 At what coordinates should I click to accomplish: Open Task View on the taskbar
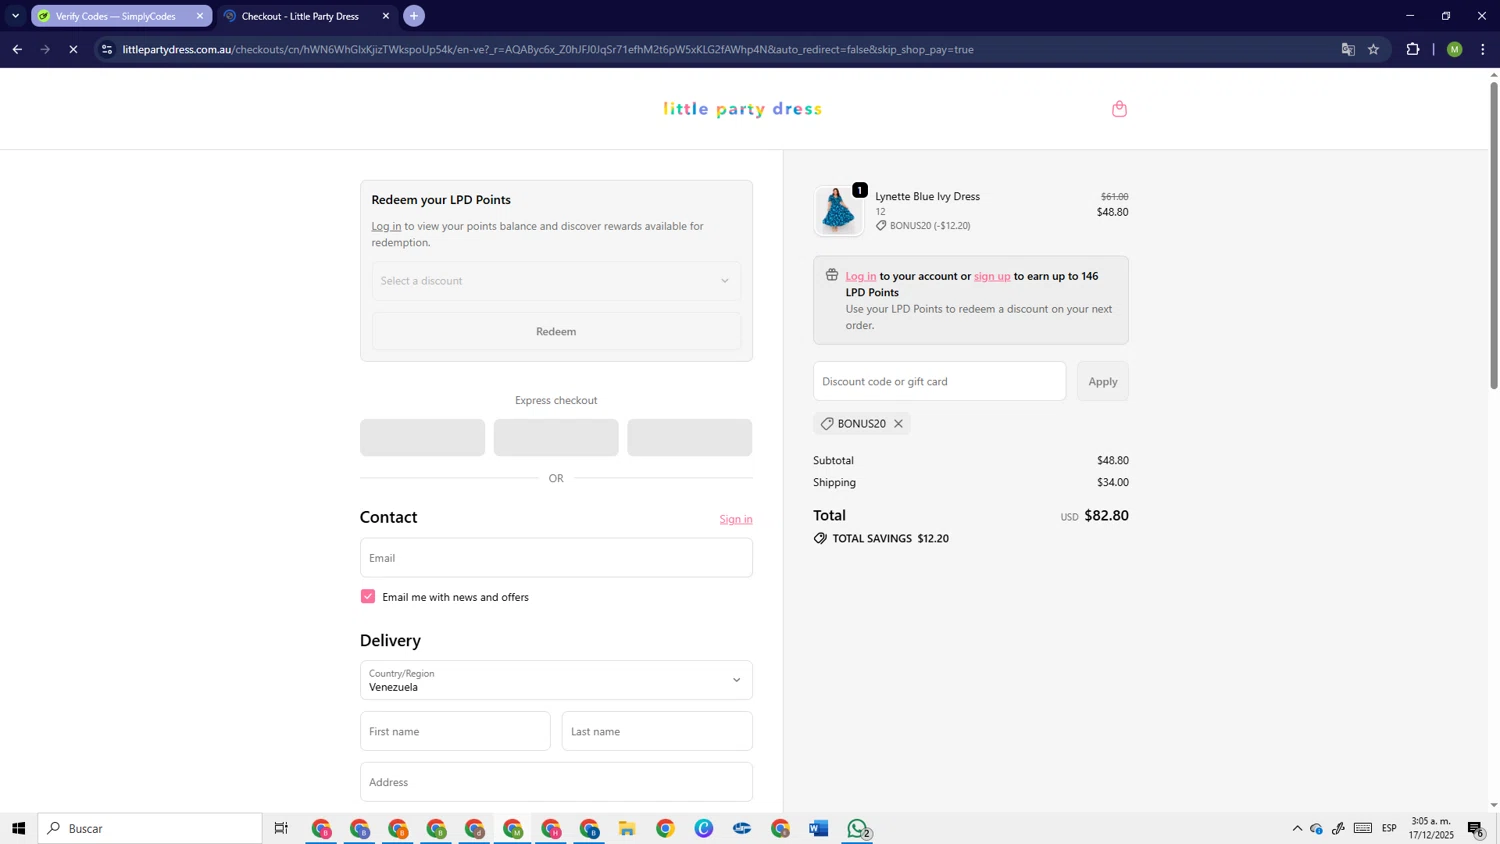click(x=281, y=828)
